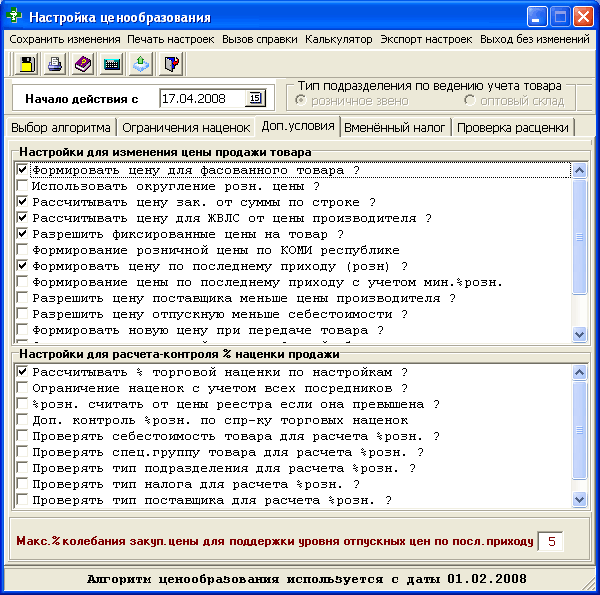This screenshot has width=600, height=595.
Task: Click the start date field 17.04.2008
Action: tap(202, 98)
